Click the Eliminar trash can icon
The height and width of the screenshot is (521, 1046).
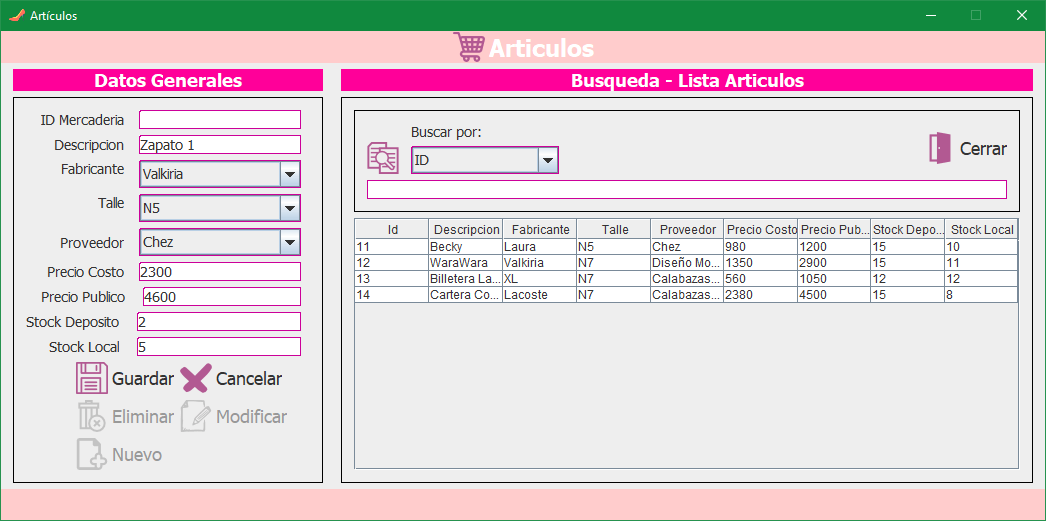click(x=92, y=417)
